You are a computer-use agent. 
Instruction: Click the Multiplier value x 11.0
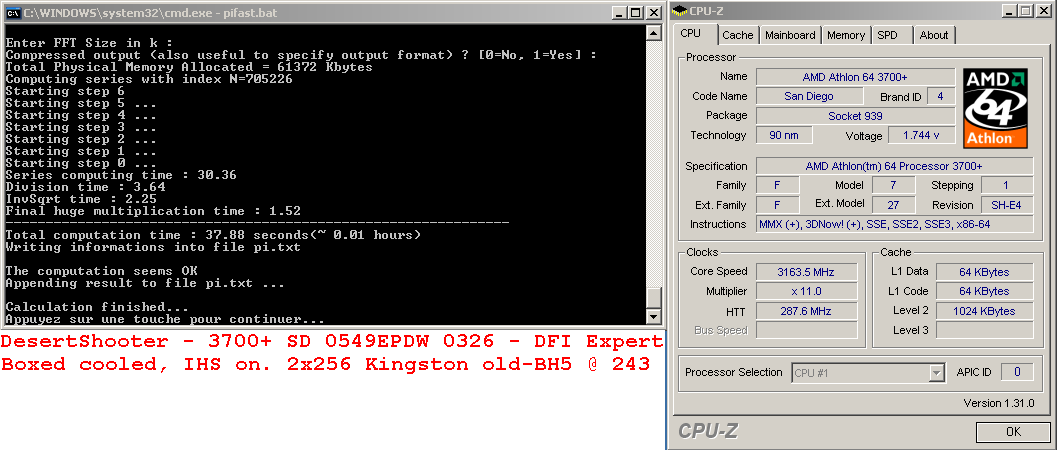click(x=807, y=292)
